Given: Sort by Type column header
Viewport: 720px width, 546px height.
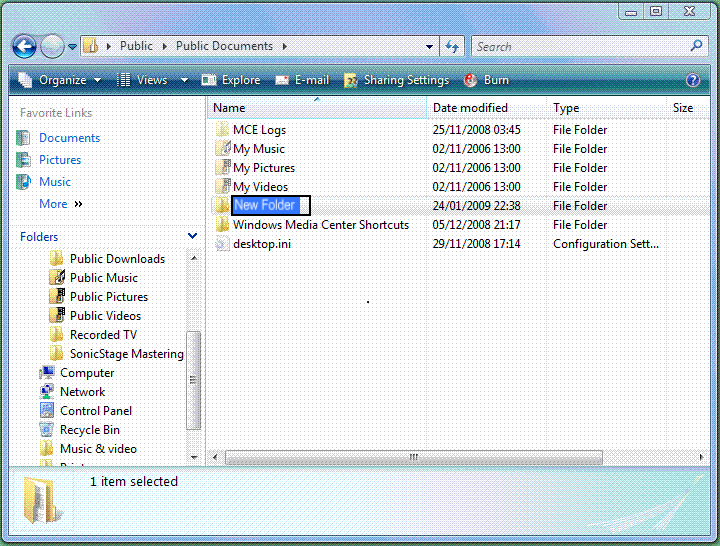Looking at the screenshot, I should coord(607,108).
